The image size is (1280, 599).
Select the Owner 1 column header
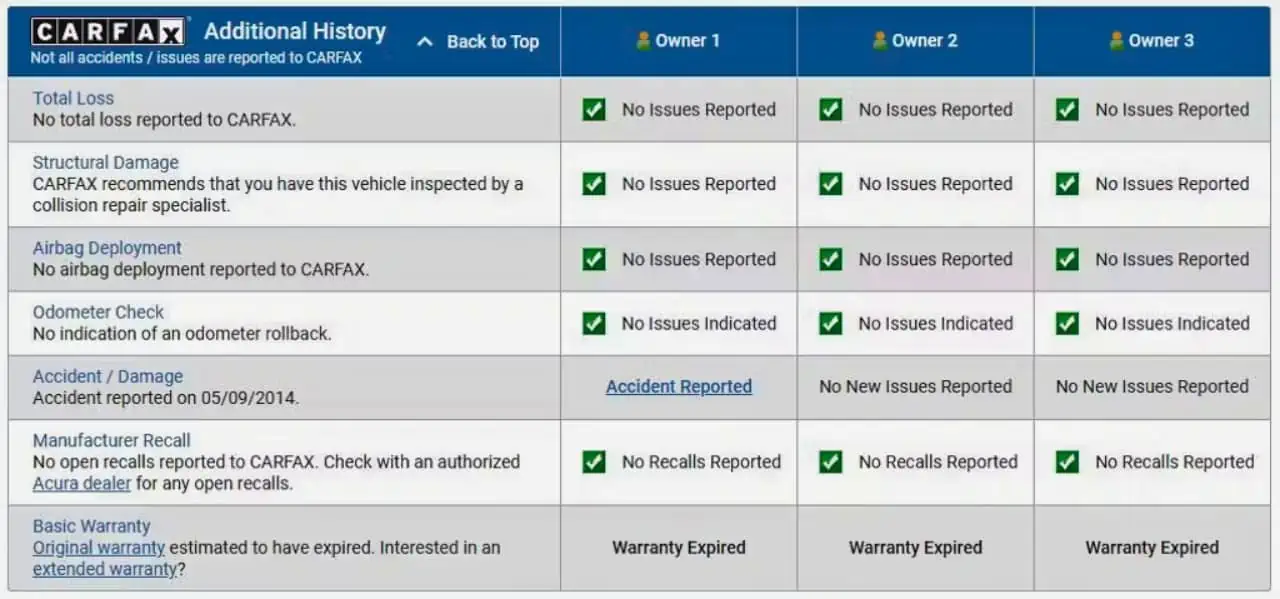point(678,41)
